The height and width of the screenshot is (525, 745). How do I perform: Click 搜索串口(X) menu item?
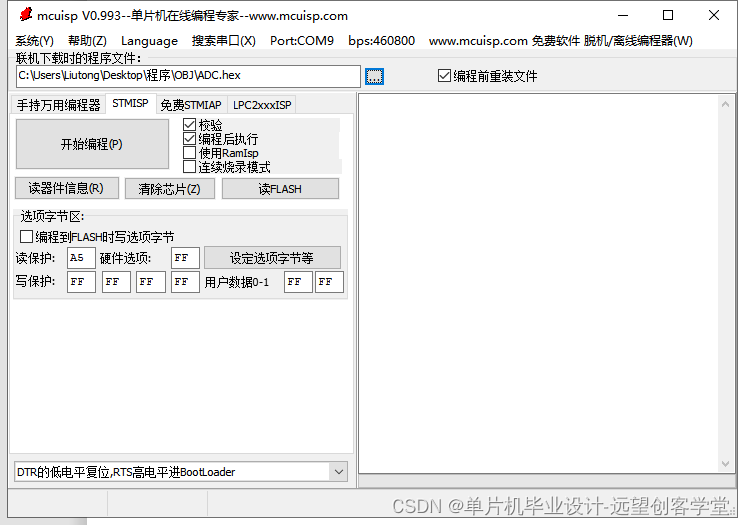[223, 41]
